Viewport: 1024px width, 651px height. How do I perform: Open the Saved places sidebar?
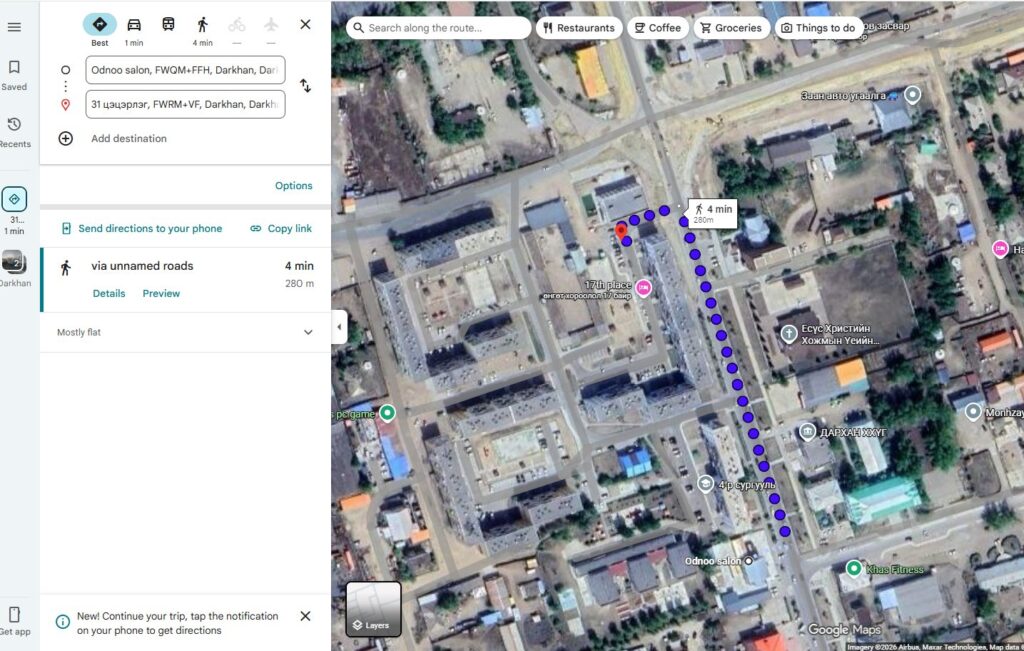pos(14,75)
